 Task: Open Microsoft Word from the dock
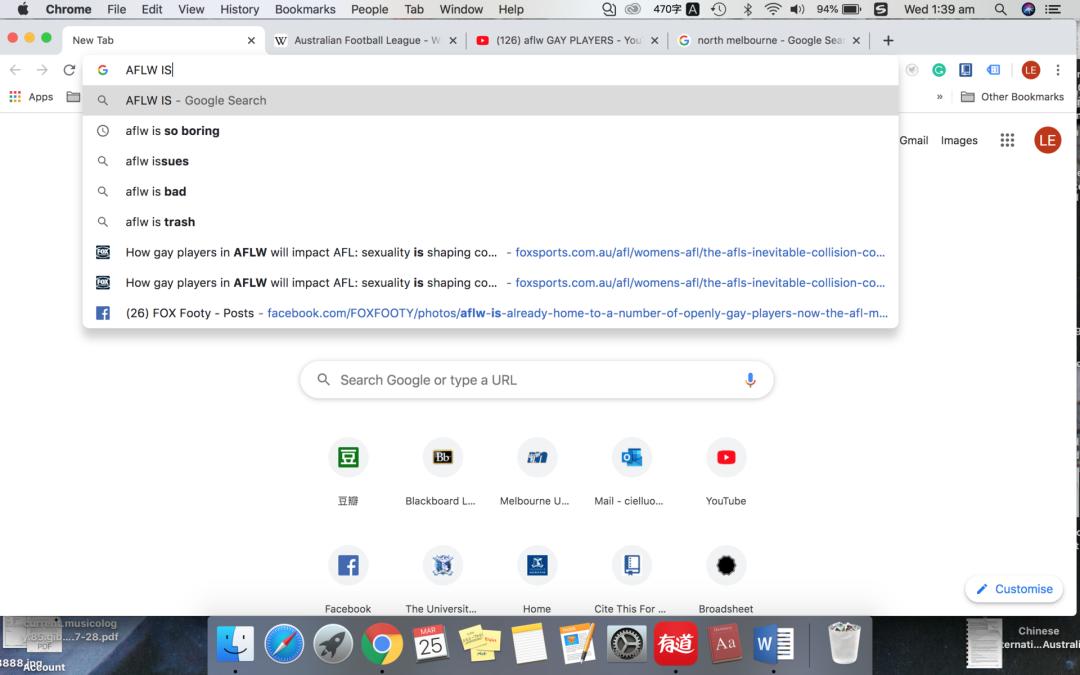[775, 645]
